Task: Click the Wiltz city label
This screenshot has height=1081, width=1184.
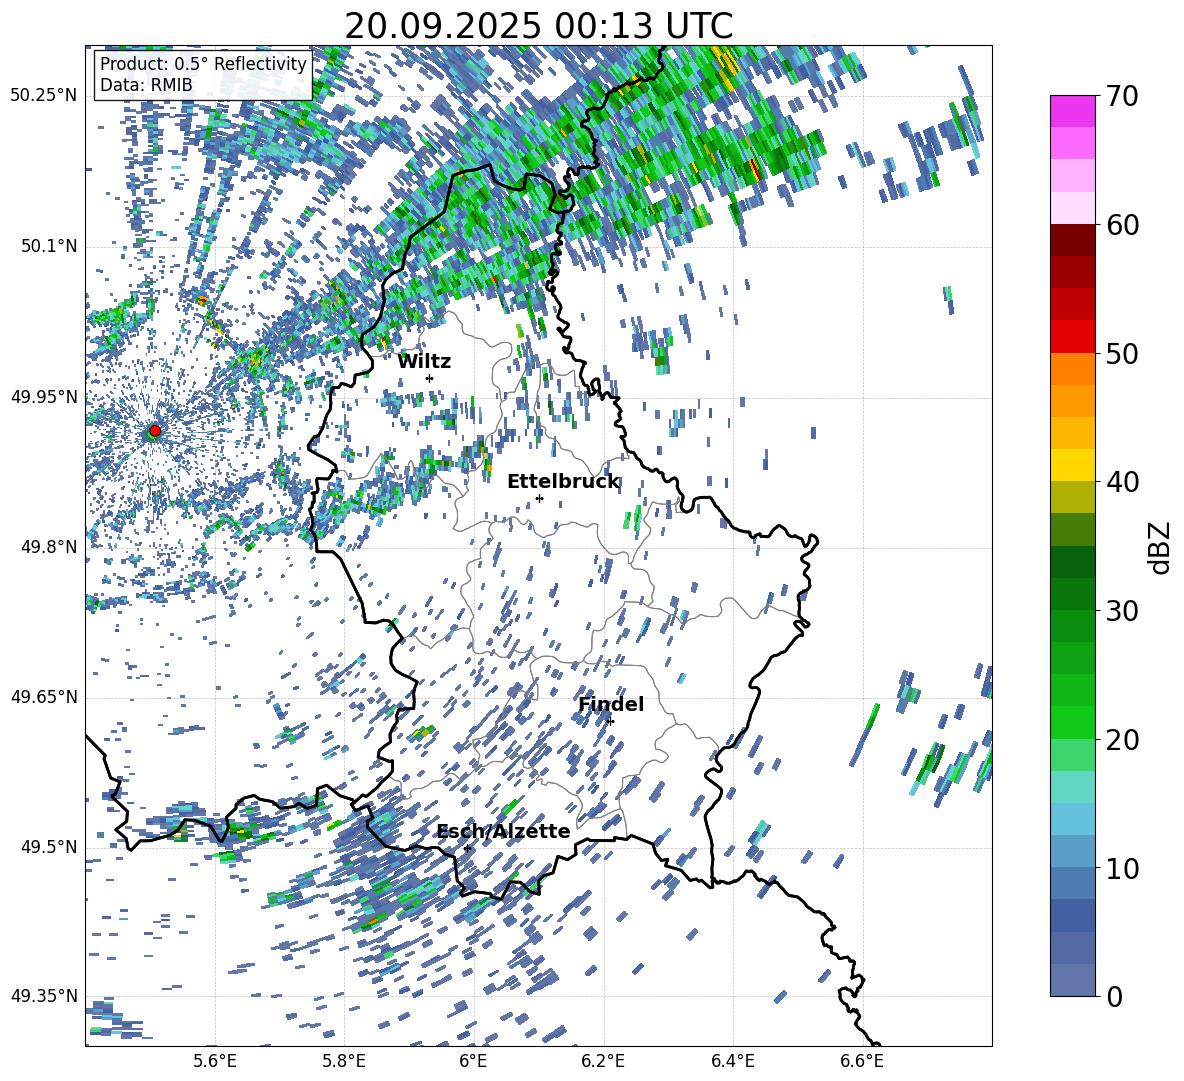Action: click(424, 362)
